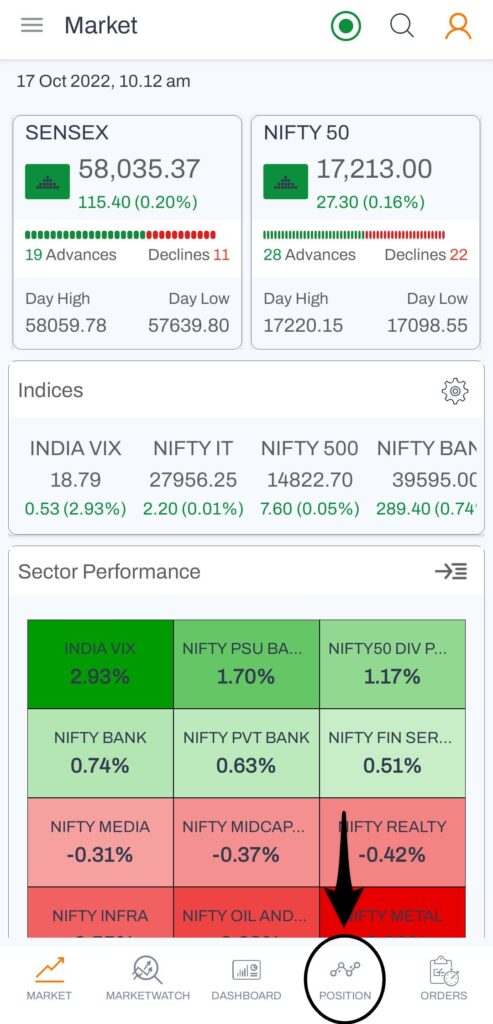Open the Dashboard tab icon
This screenshot has width=493, height=1024.
[x=246, y=970]
